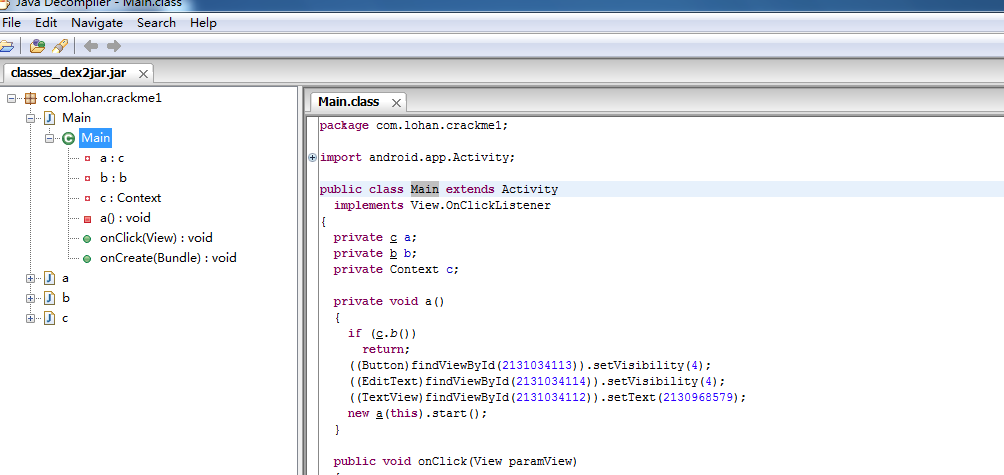This screenshot has height=475, width=1004.
Task: Open the Navigate menu
Action: coord(97,22)
